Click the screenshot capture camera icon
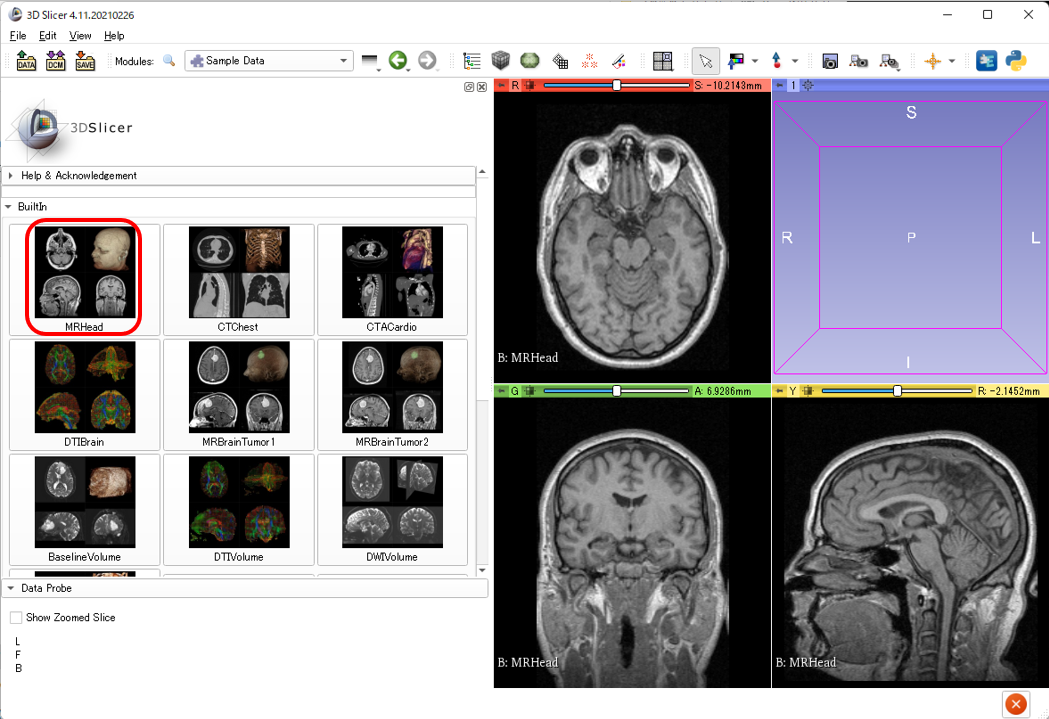The image size is (1049, 719). (x=829, y=61)
